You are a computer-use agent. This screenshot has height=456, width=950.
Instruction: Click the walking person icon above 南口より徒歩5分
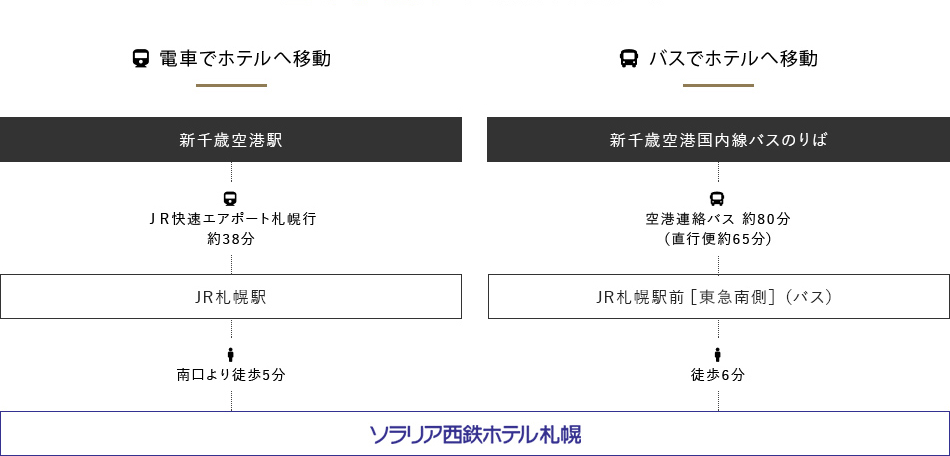(230, 355)
